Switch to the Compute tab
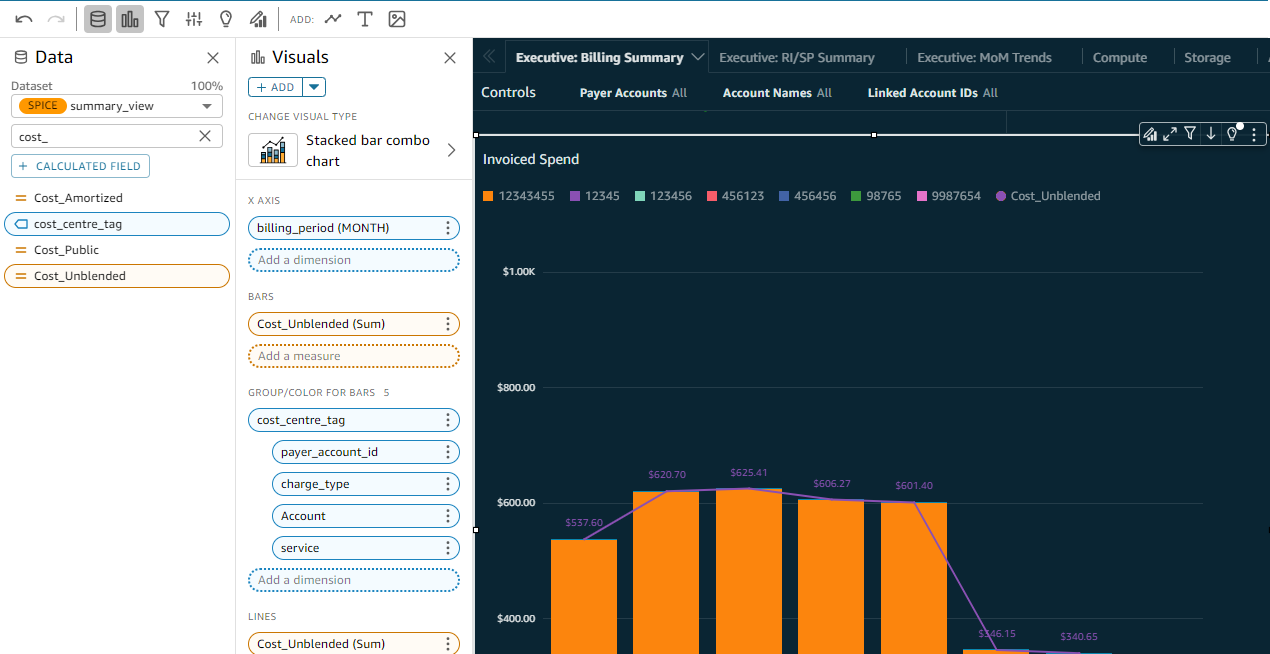This screenshot has width=1270, height=654. pyautogui.click(x=1120, y=57)
